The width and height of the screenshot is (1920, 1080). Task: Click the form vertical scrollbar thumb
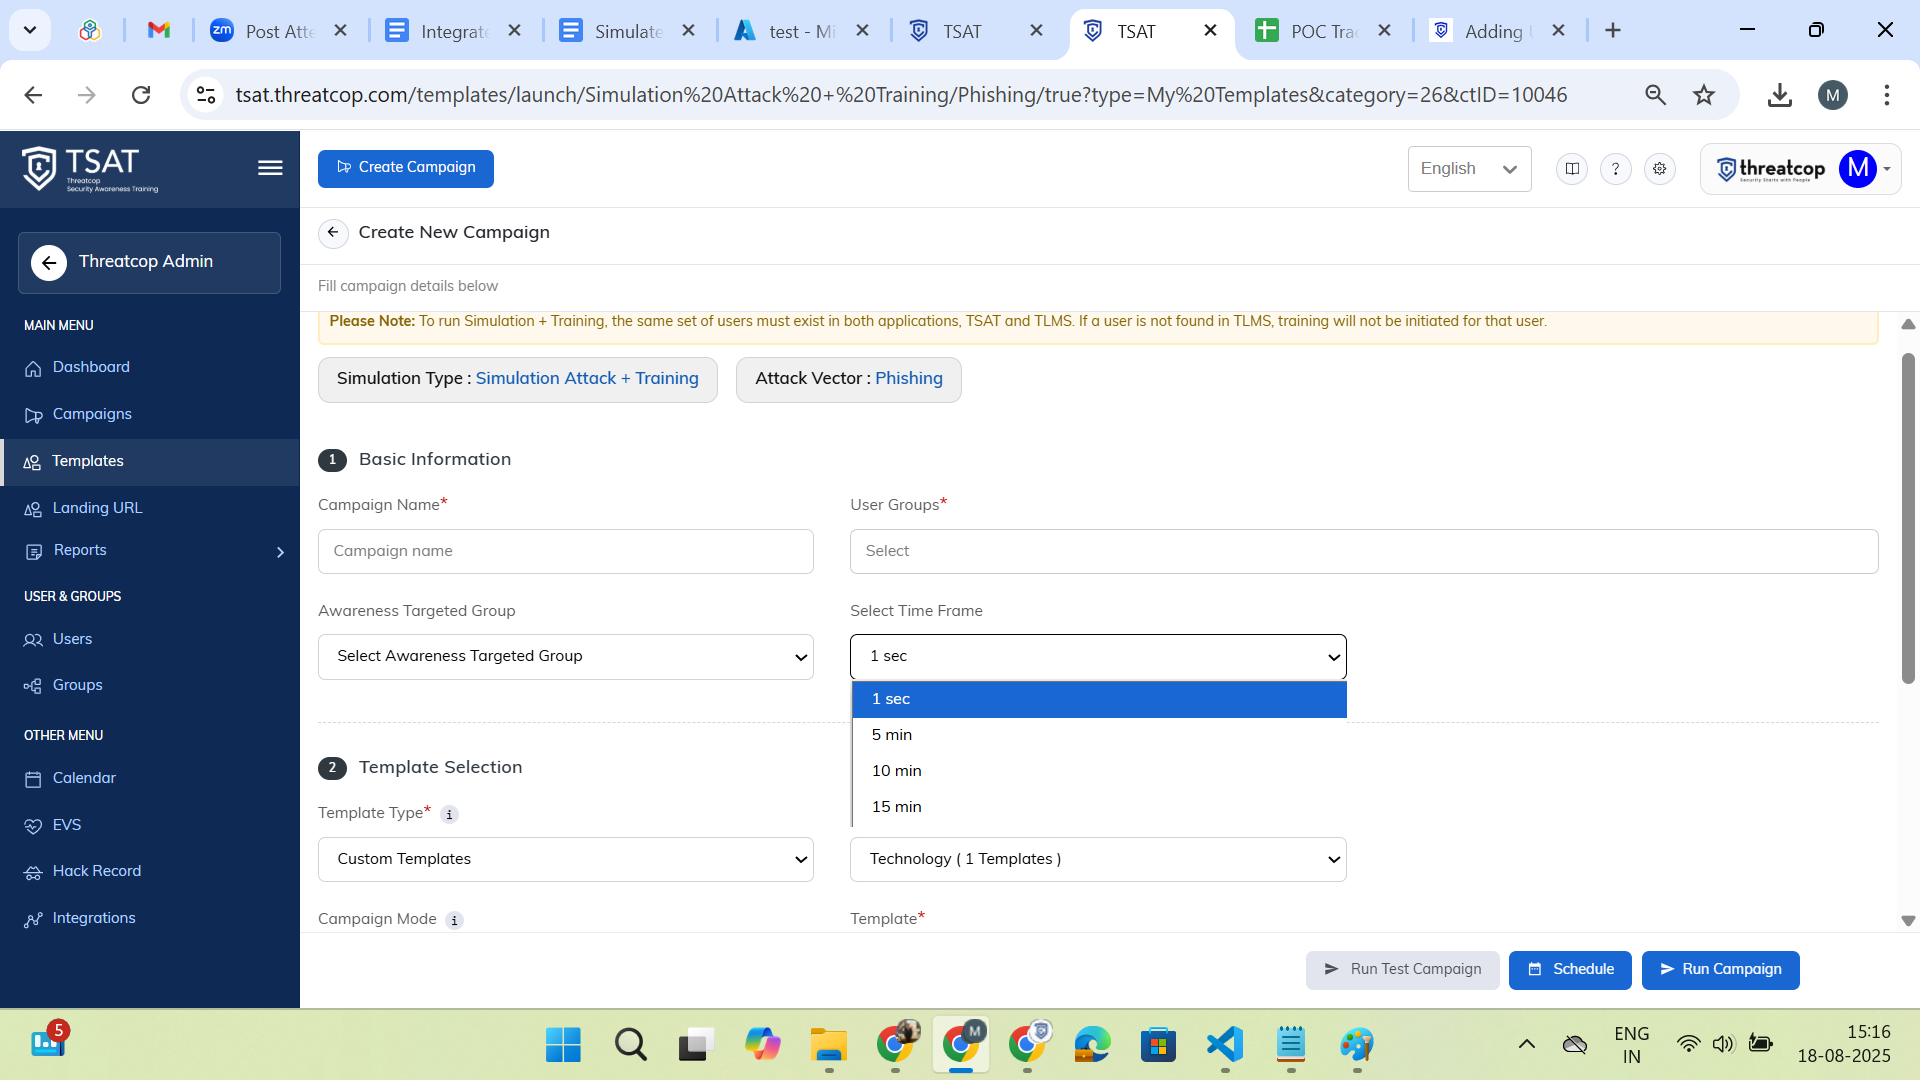pos(1908,520)
